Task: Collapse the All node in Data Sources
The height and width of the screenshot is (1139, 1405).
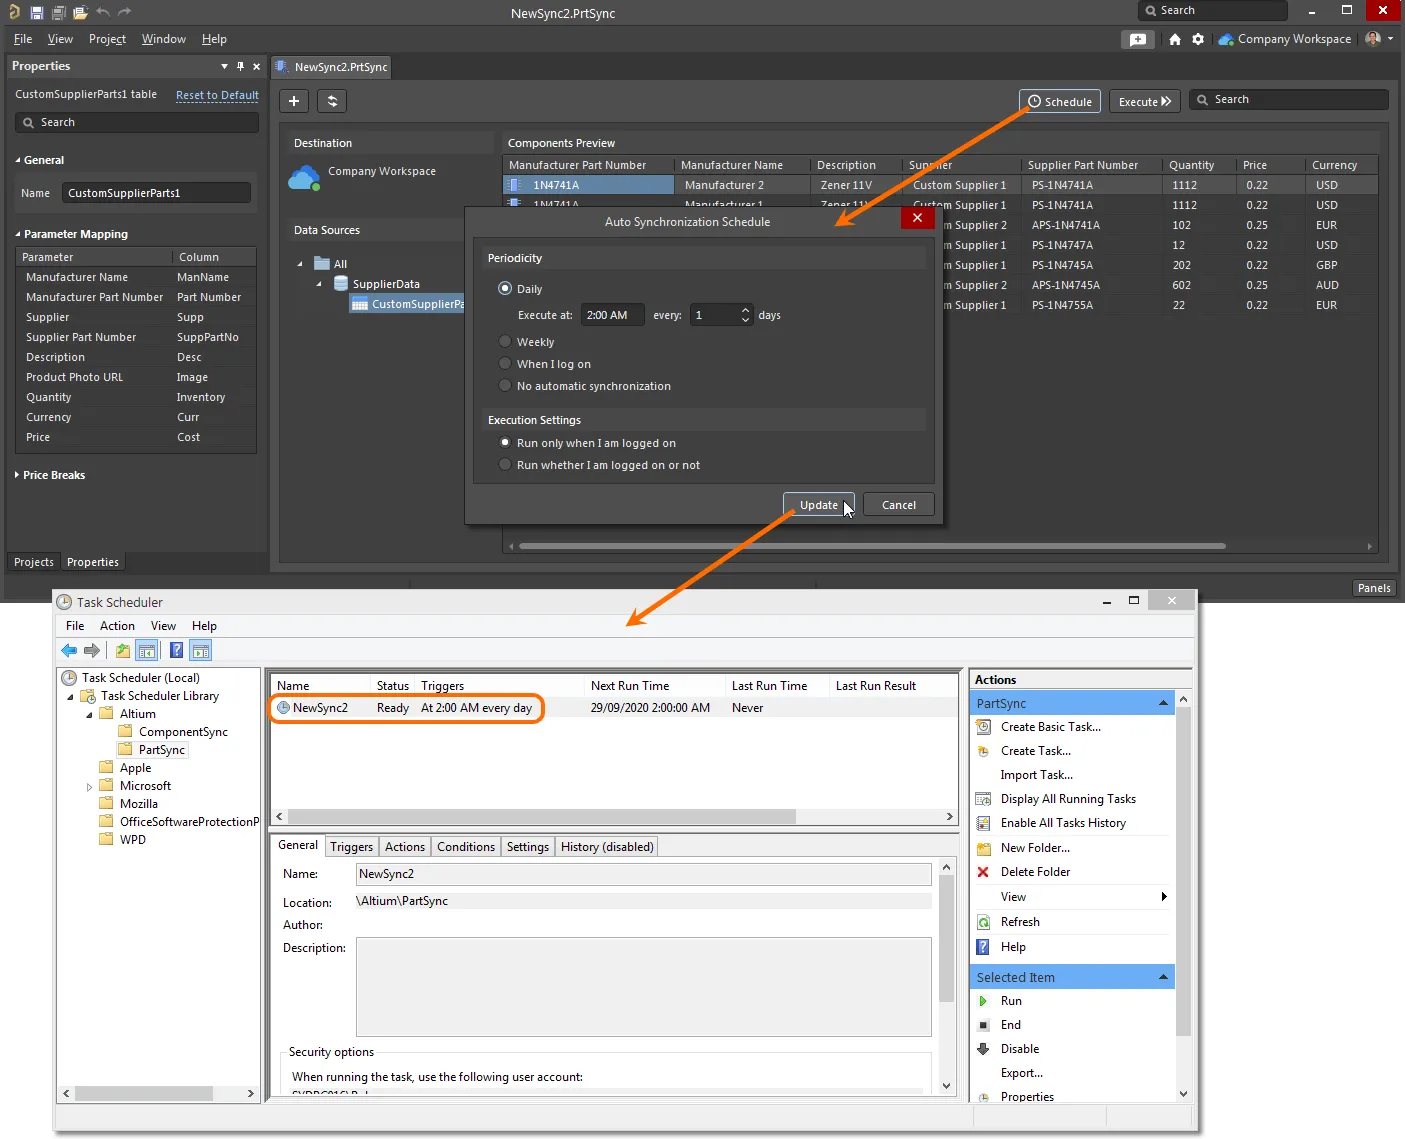Action: point(300,264)
